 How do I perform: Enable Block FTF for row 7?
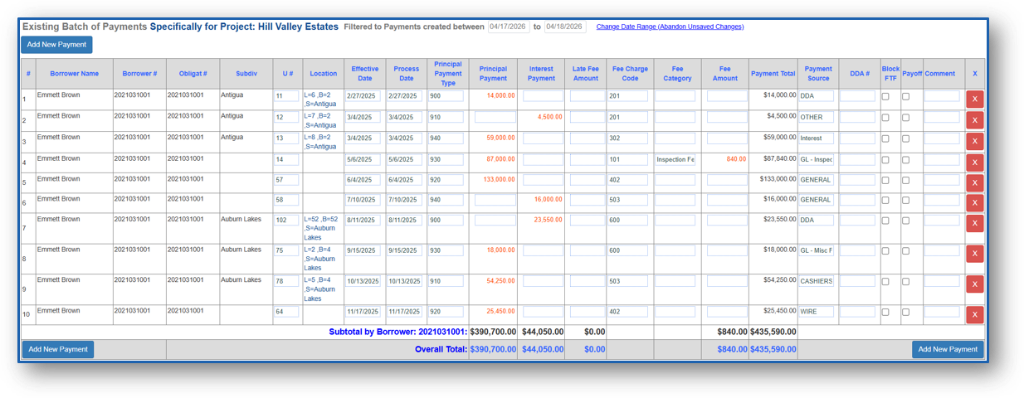point(886,221)
